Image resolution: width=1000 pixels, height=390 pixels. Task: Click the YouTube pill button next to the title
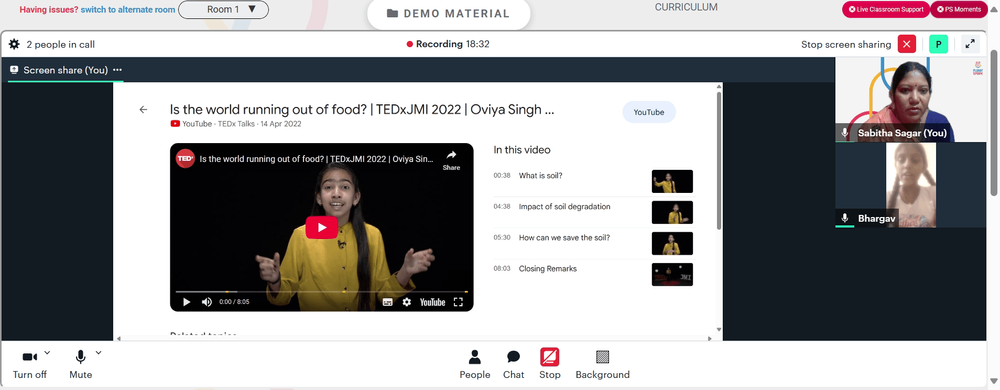click(x=649, y=112)
